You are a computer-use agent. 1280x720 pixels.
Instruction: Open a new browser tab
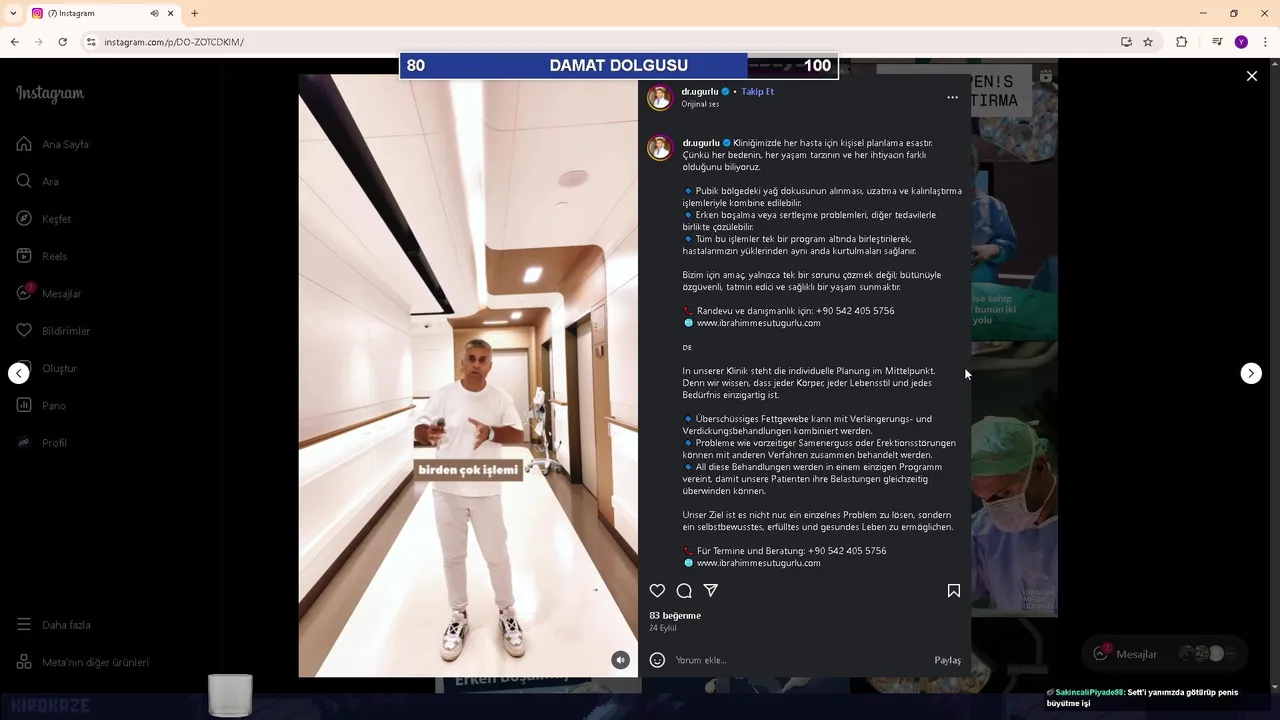pyautogui.click(x=195, y=13)
